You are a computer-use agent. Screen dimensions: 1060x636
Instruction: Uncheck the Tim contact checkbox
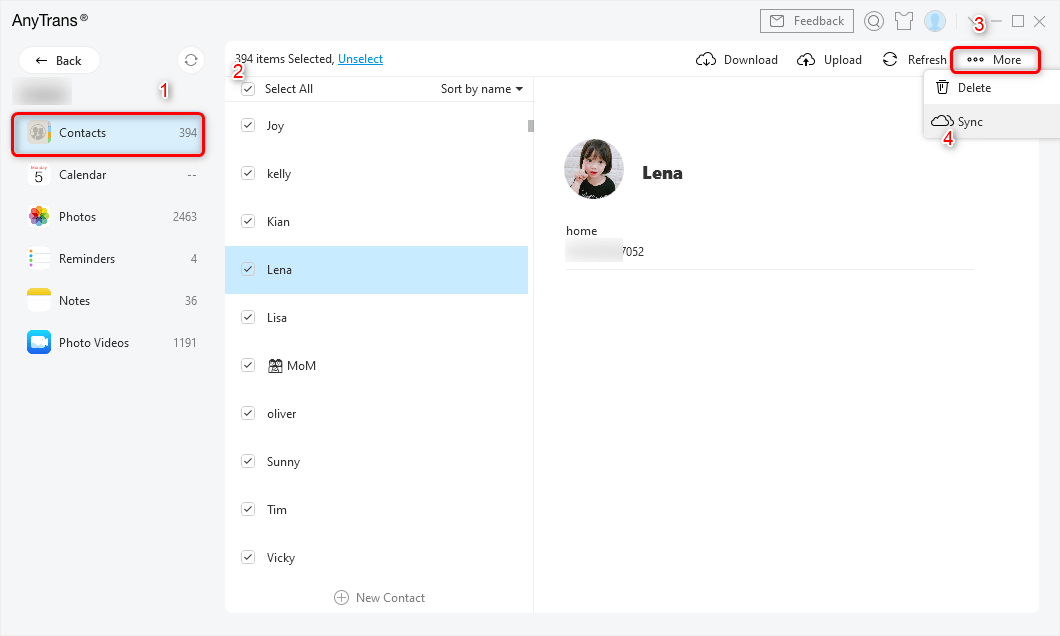[248, 509]
